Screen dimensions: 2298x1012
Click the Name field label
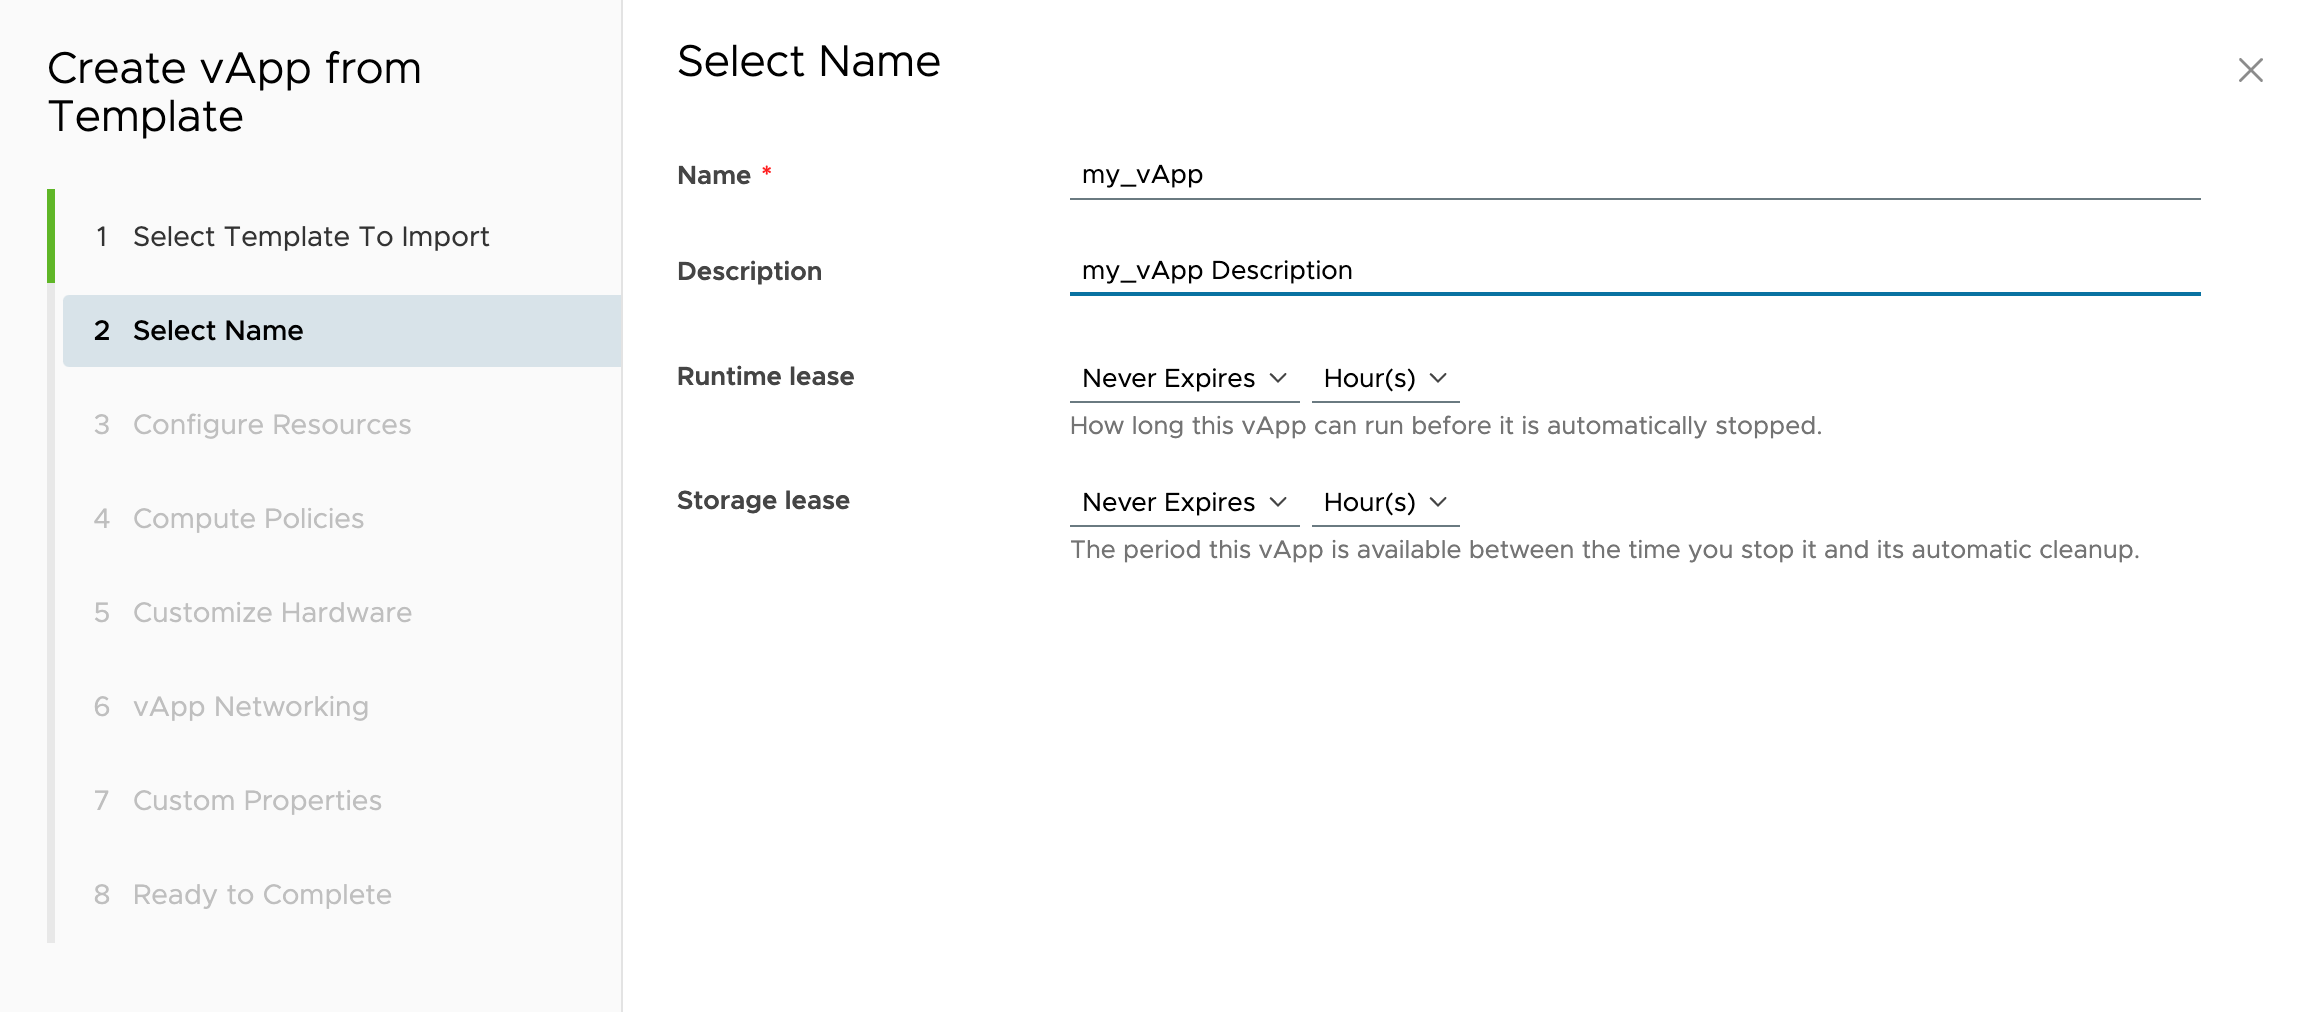714,176
